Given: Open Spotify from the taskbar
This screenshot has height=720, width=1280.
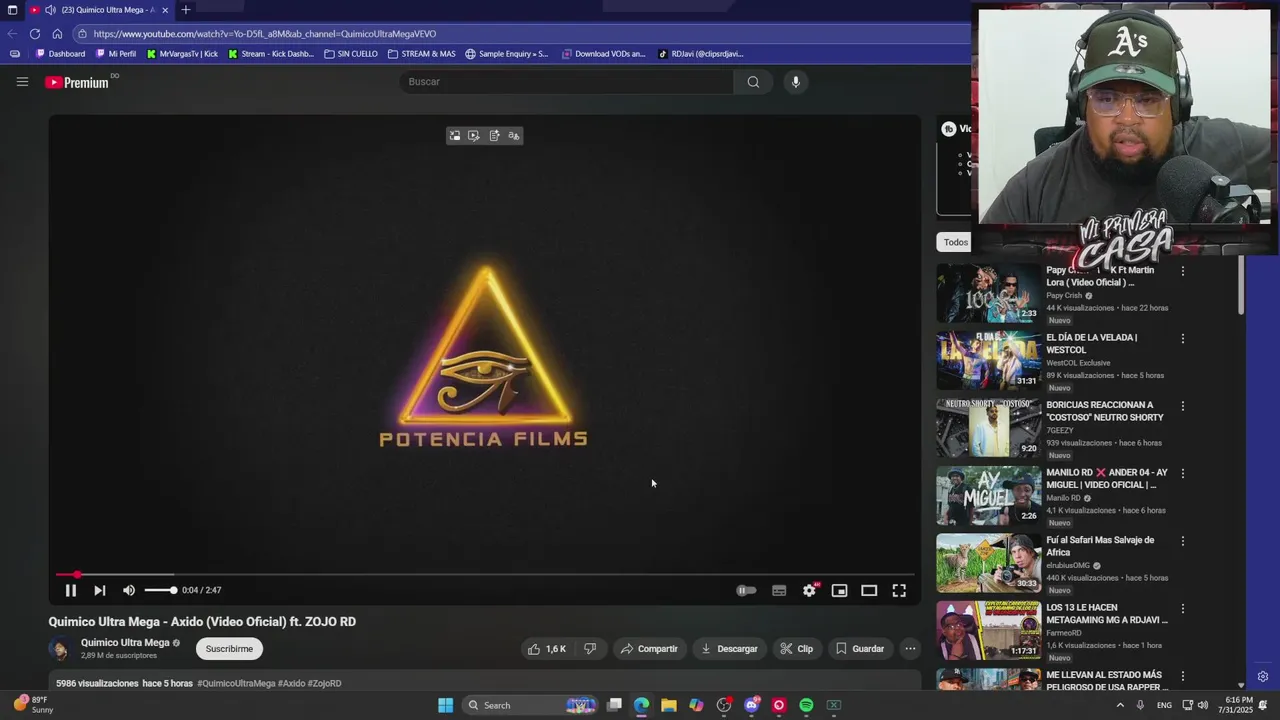Looking at the screenshot, I should click(806, 706).
